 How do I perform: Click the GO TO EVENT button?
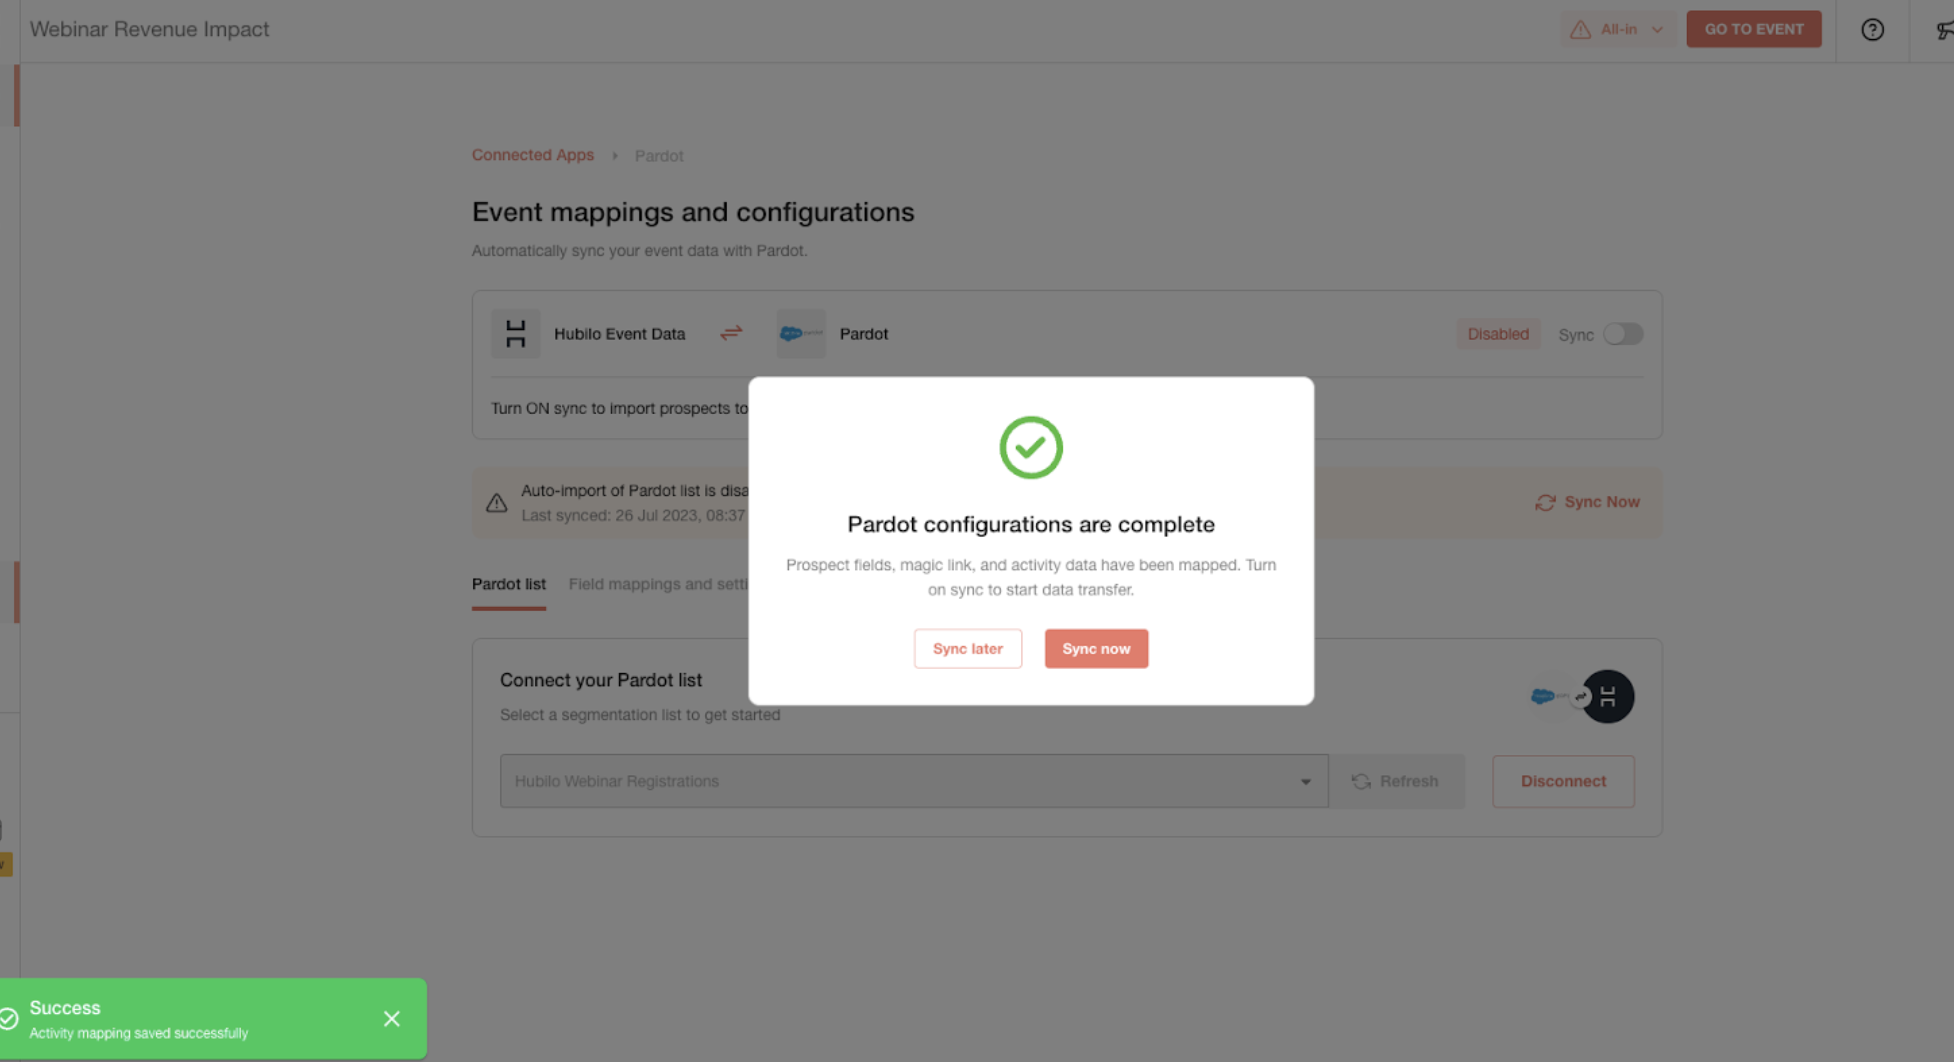[x=1754, y=29]
